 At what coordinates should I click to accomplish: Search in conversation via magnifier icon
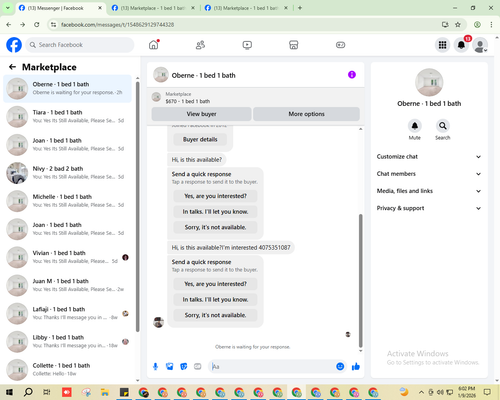(x=443, y=126)
